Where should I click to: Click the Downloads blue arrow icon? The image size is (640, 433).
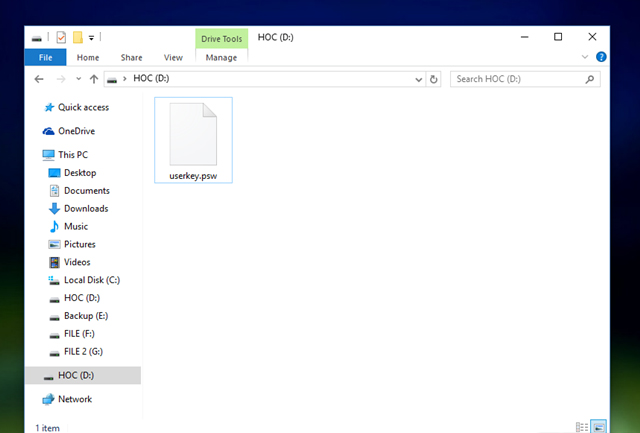point(54,209)
